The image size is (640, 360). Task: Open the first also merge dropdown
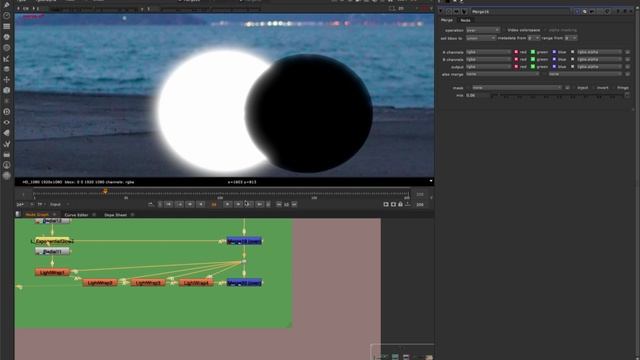502,74
